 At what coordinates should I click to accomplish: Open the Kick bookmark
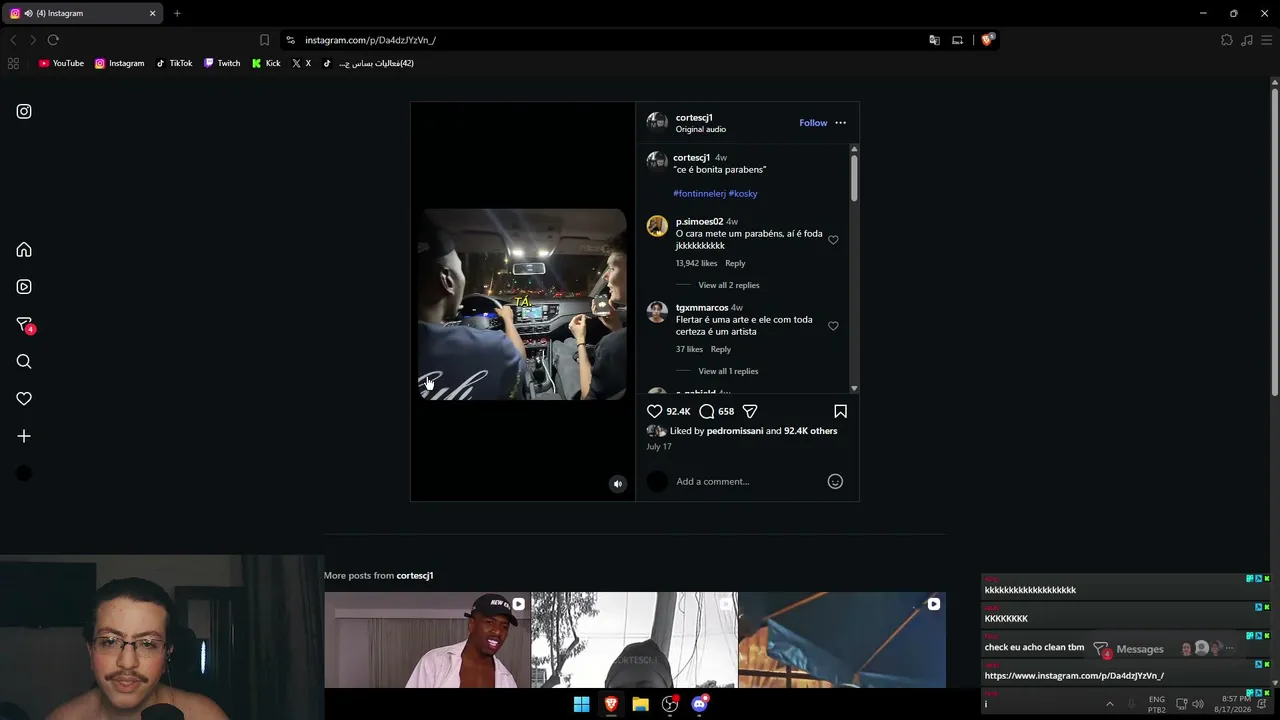(266, 63)
